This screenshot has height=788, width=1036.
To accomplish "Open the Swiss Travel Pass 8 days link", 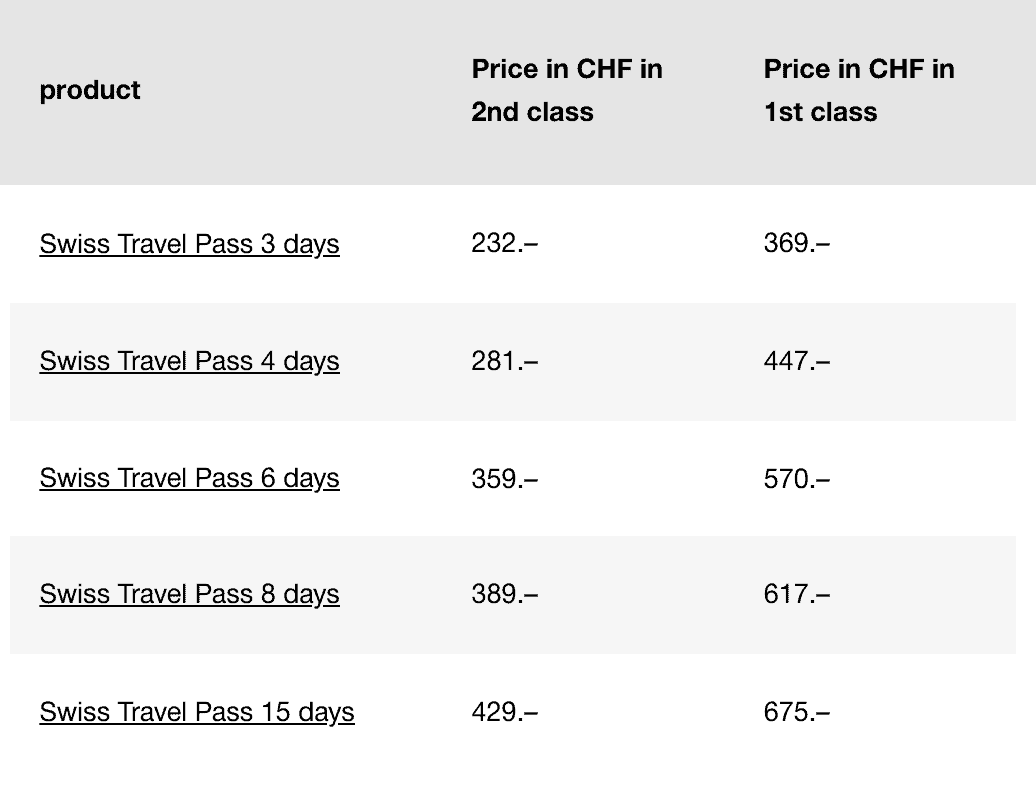I will [190, 594].
